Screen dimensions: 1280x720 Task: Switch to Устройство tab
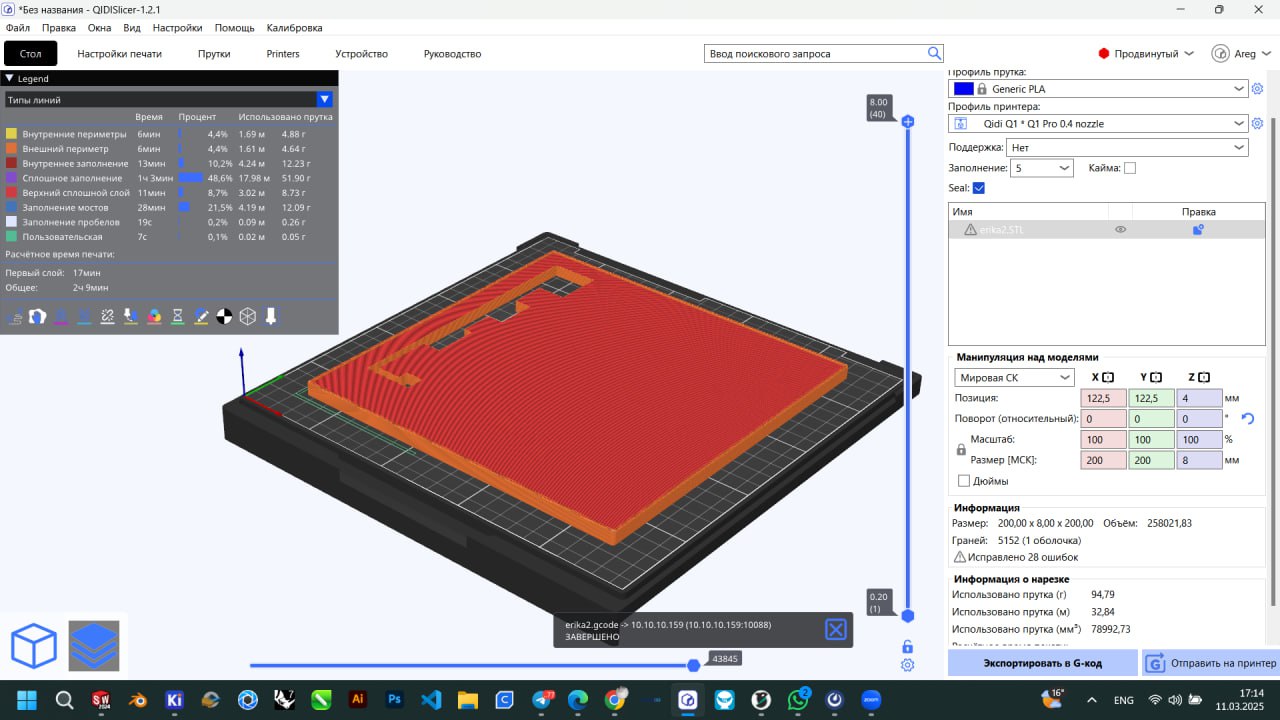click(361, 53)
